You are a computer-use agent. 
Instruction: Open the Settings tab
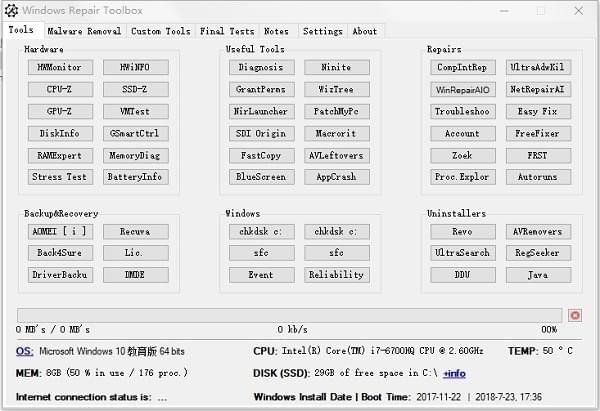click(x=322, y=31)
